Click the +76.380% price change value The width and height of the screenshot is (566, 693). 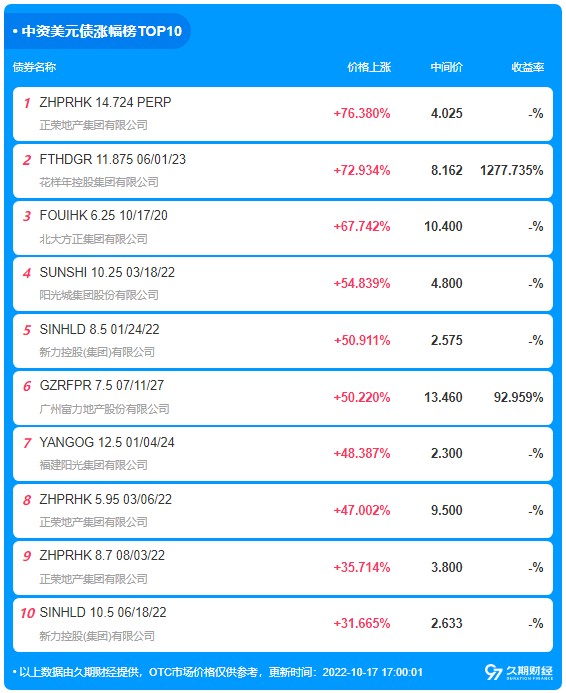pos(362,114)
